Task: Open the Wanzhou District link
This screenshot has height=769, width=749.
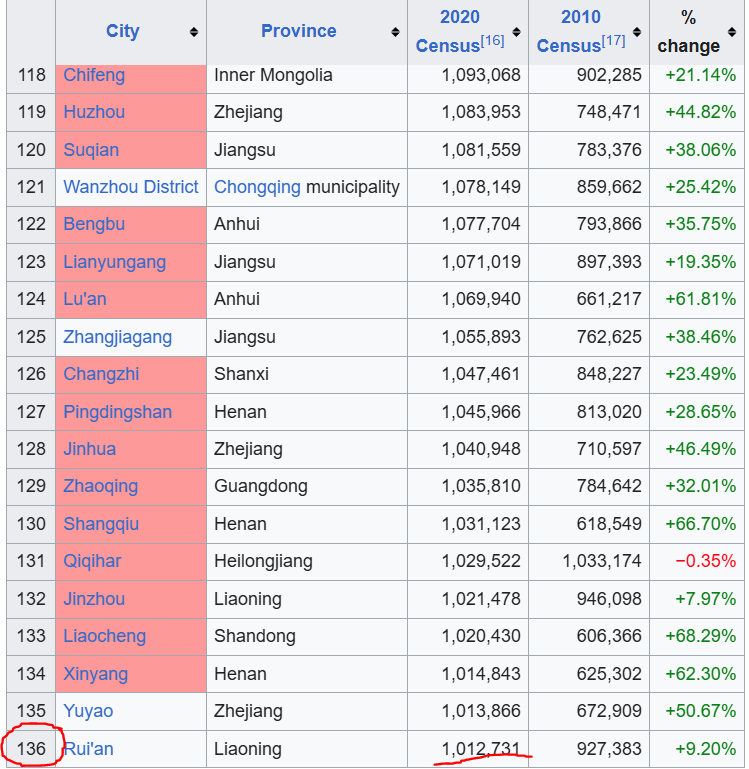Action: pyautogui.click(x=131, y=187)
